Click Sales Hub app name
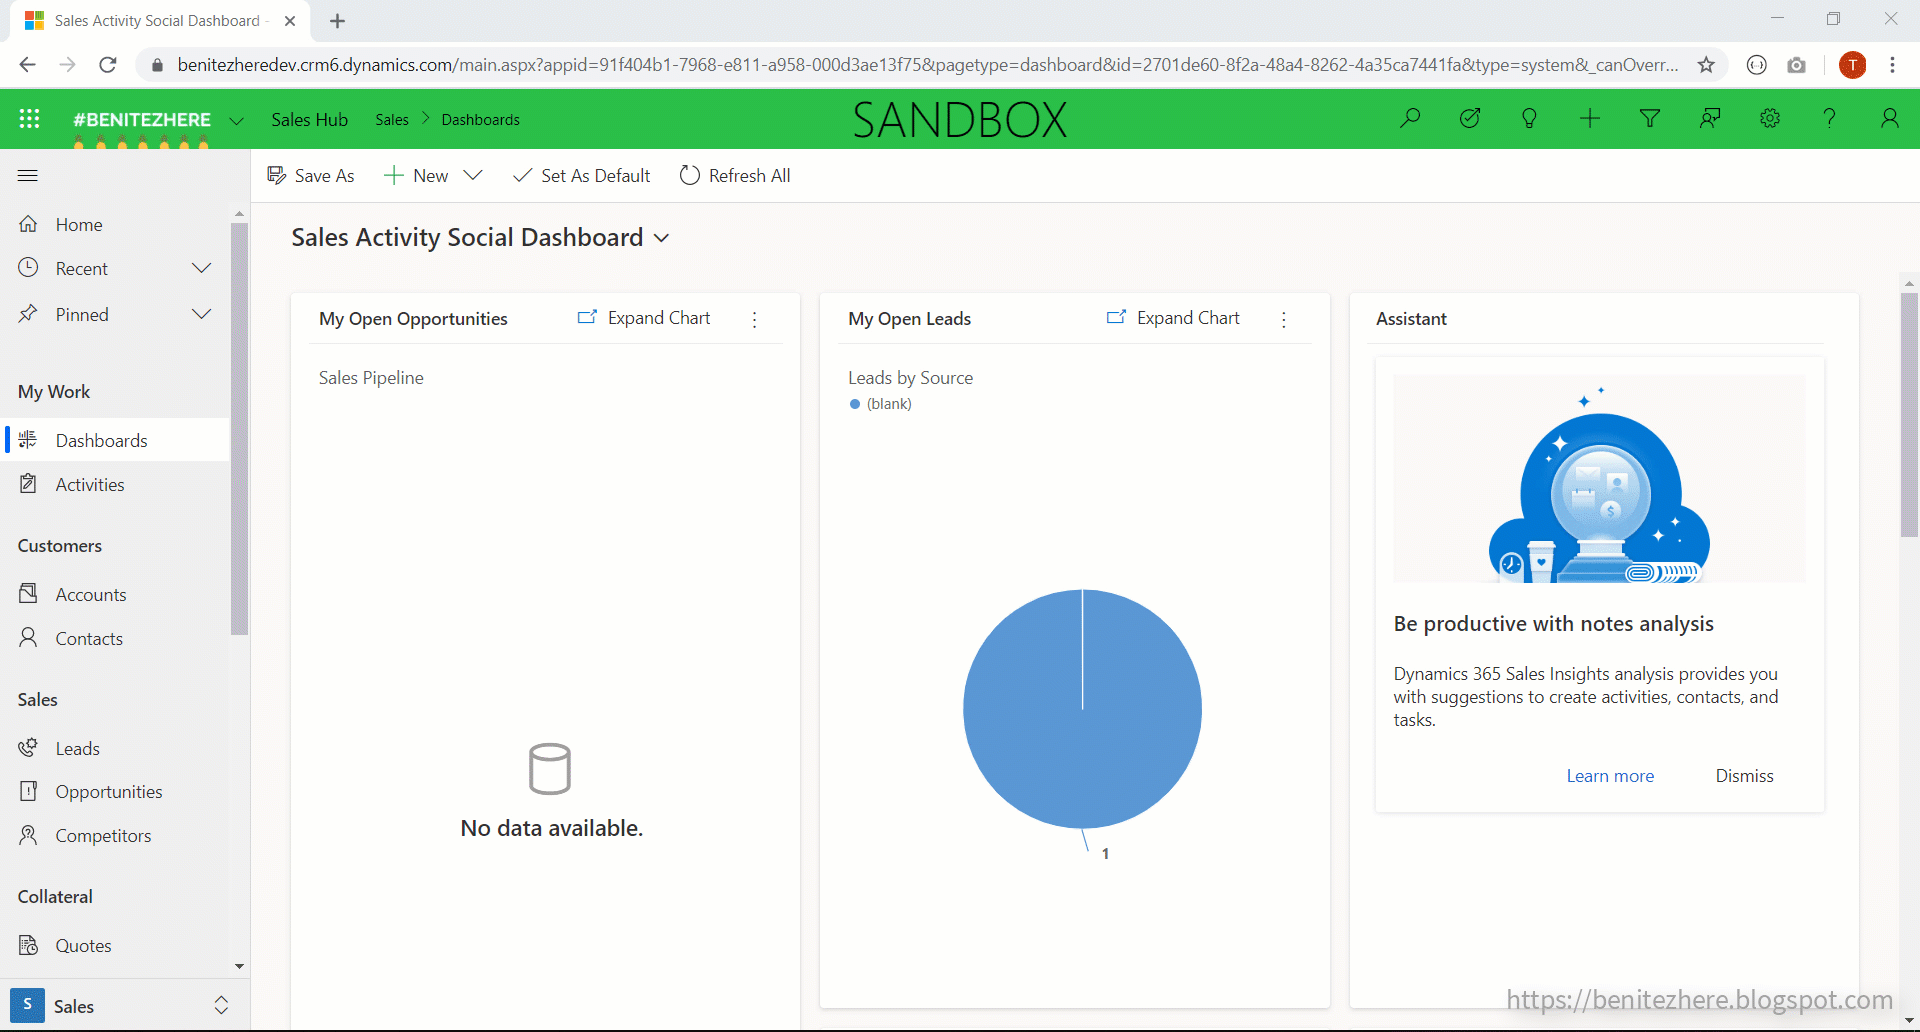Viewport: 1920px width, 1032px height. point(310,120)
